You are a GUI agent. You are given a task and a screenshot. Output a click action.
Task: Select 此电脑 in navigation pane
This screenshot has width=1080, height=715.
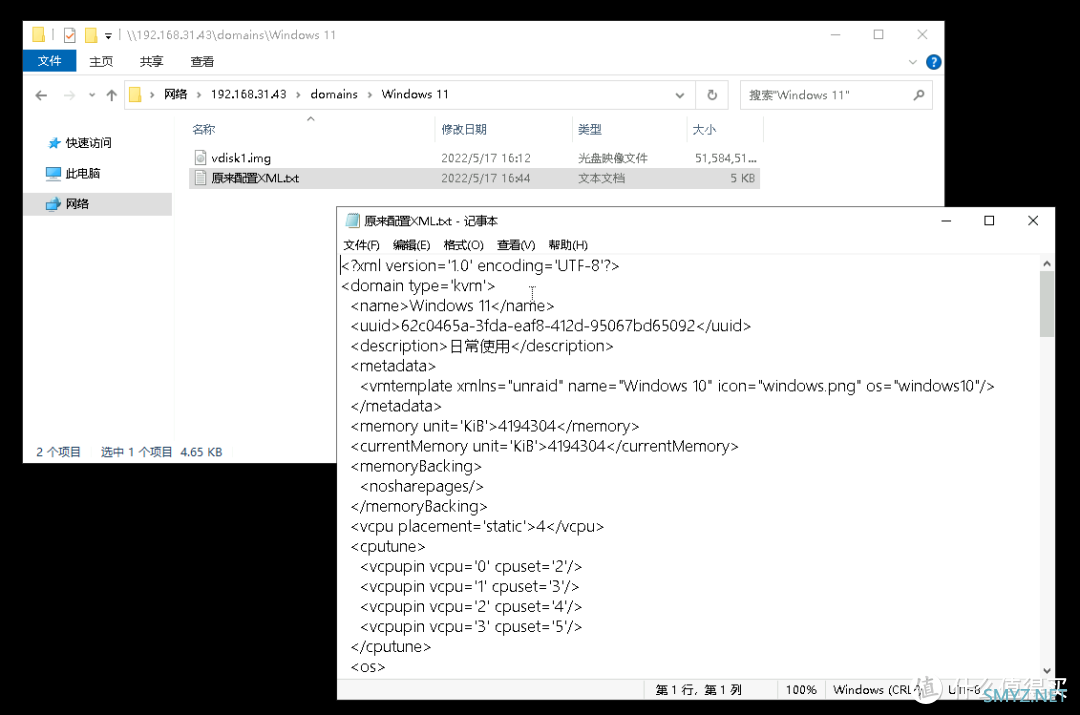[x=74, y=173]
